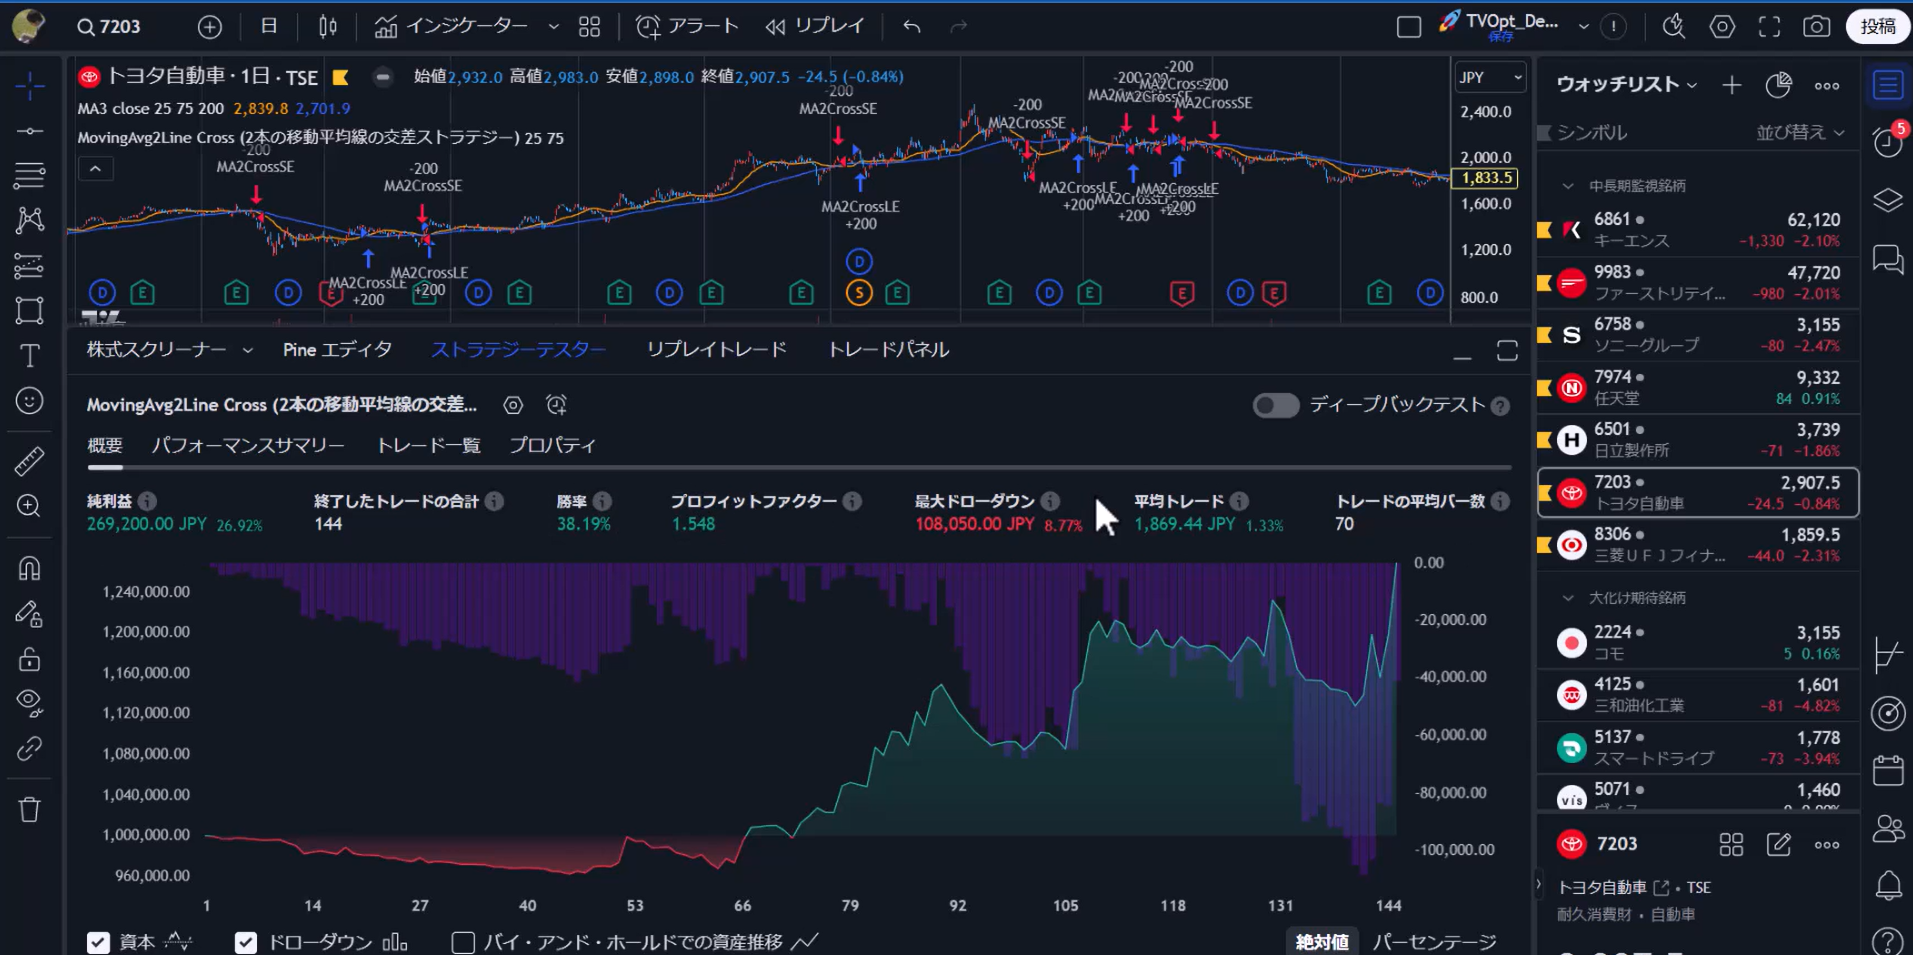This screenshot has width=1913, height=955.
Task: Create an alert from the toolbar
Action: click(x=687, y=27)
